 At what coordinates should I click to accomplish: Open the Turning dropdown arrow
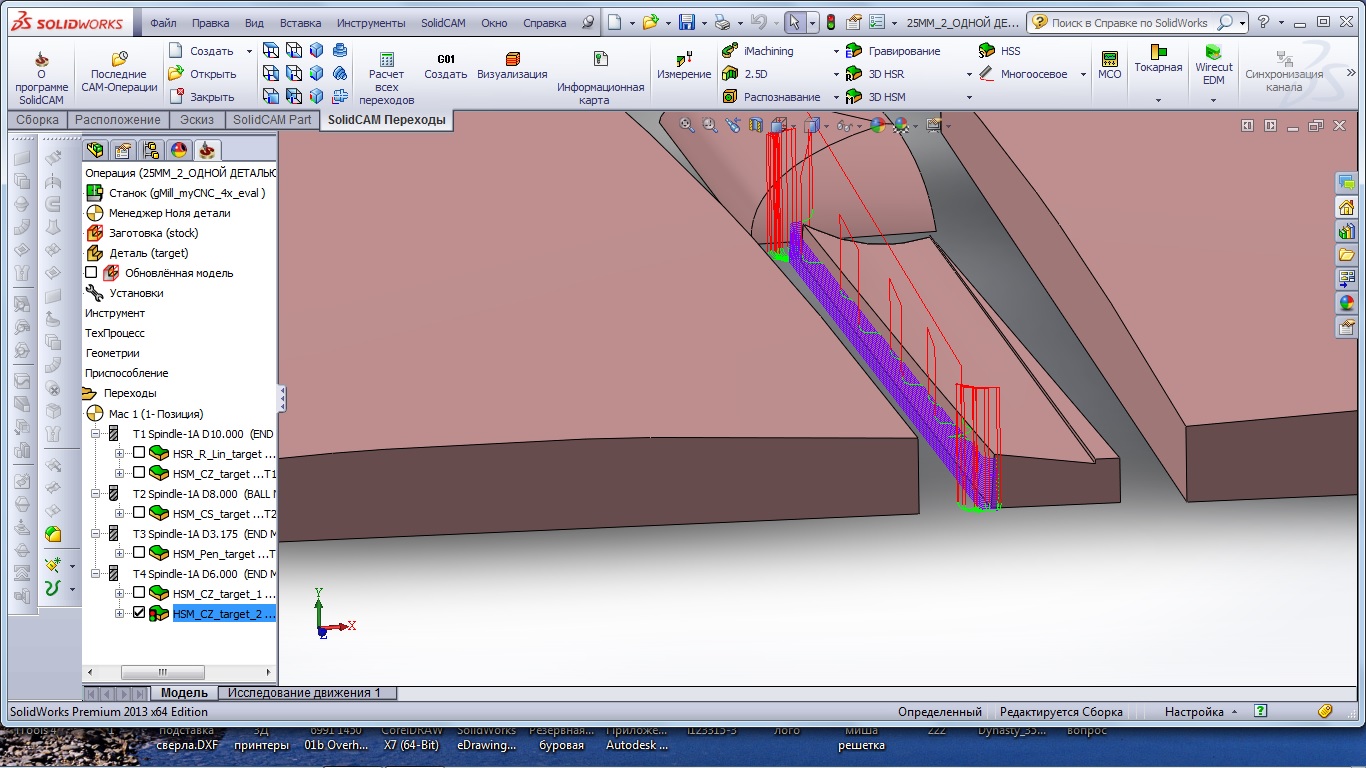[x=1158, y=100]
